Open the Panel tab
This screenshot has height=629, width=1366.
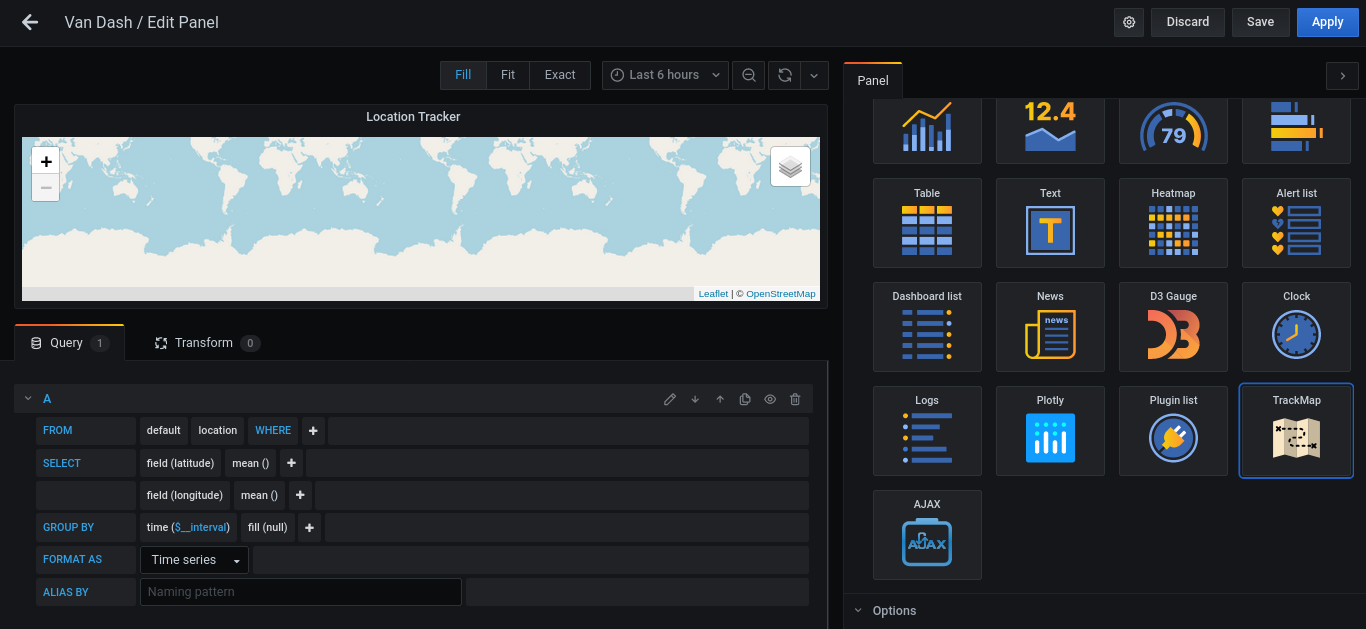(x=872, y=80)
